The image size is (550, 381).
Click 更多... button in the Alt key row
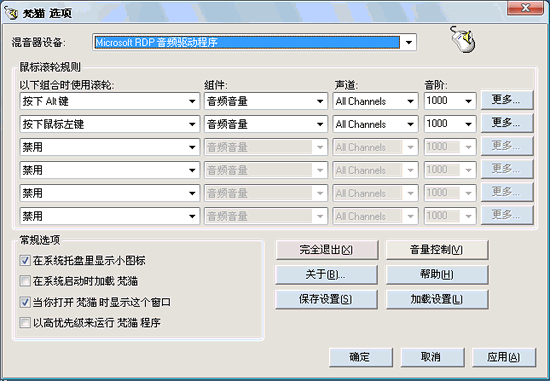click(507, 100)
